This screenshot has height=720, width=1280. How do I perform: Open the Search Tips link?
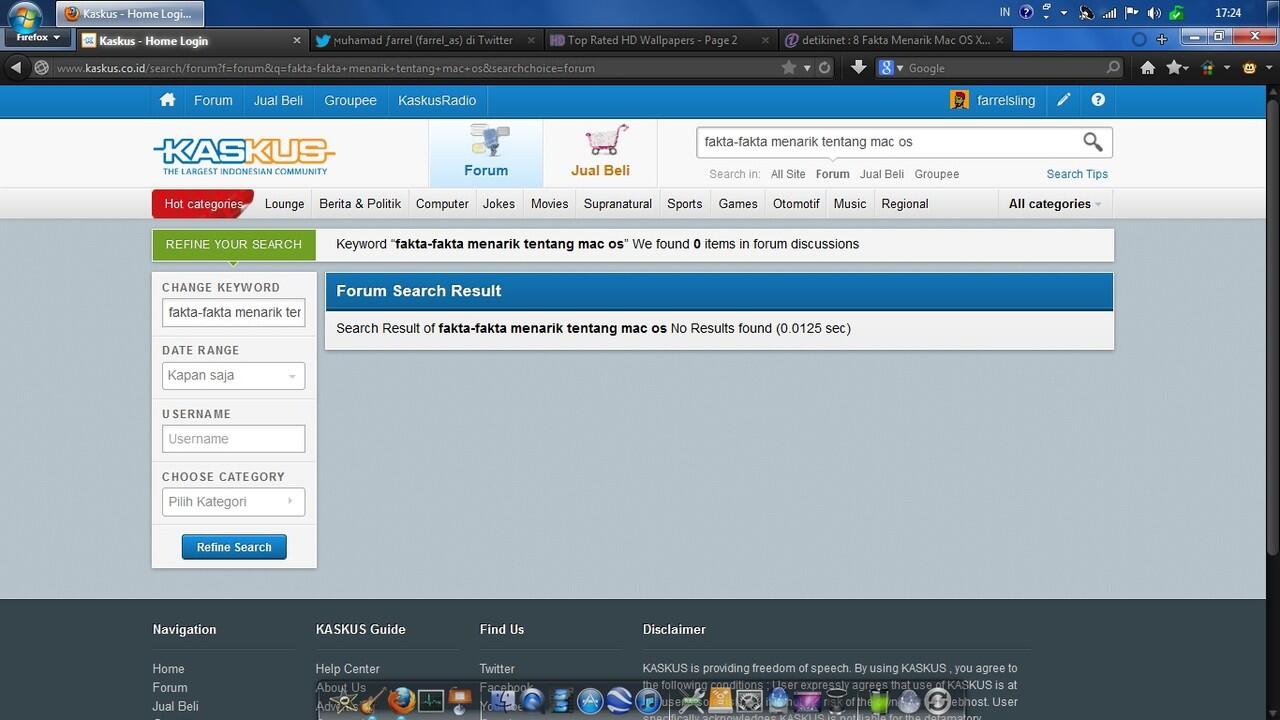pyautogui.click(x=1077, y=174)
